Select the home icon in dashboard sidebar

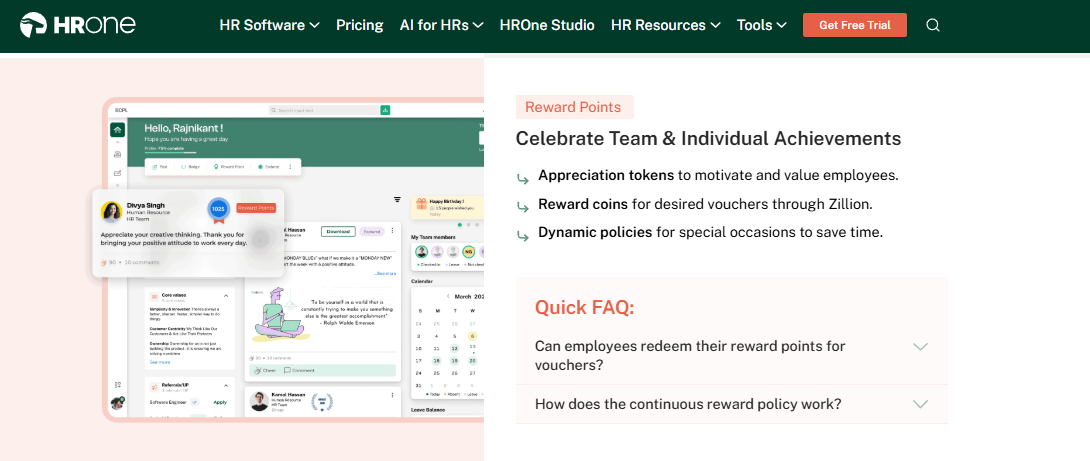[x=117, y=129]
